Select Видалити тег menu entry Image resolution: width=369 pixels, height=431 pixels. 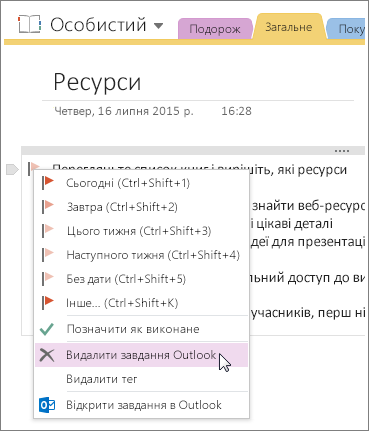click(141, 379)
